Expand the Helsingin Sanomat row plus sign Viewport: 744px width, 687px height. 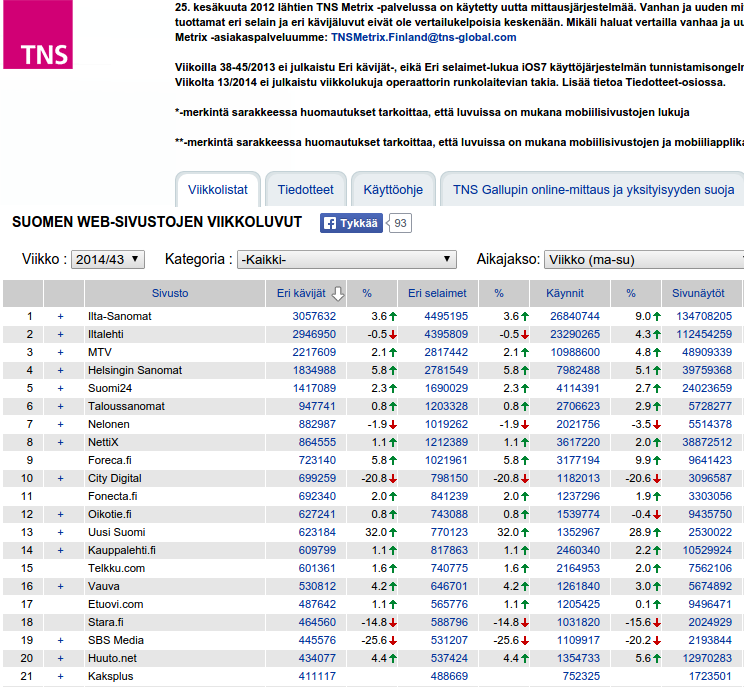point(60,371)
